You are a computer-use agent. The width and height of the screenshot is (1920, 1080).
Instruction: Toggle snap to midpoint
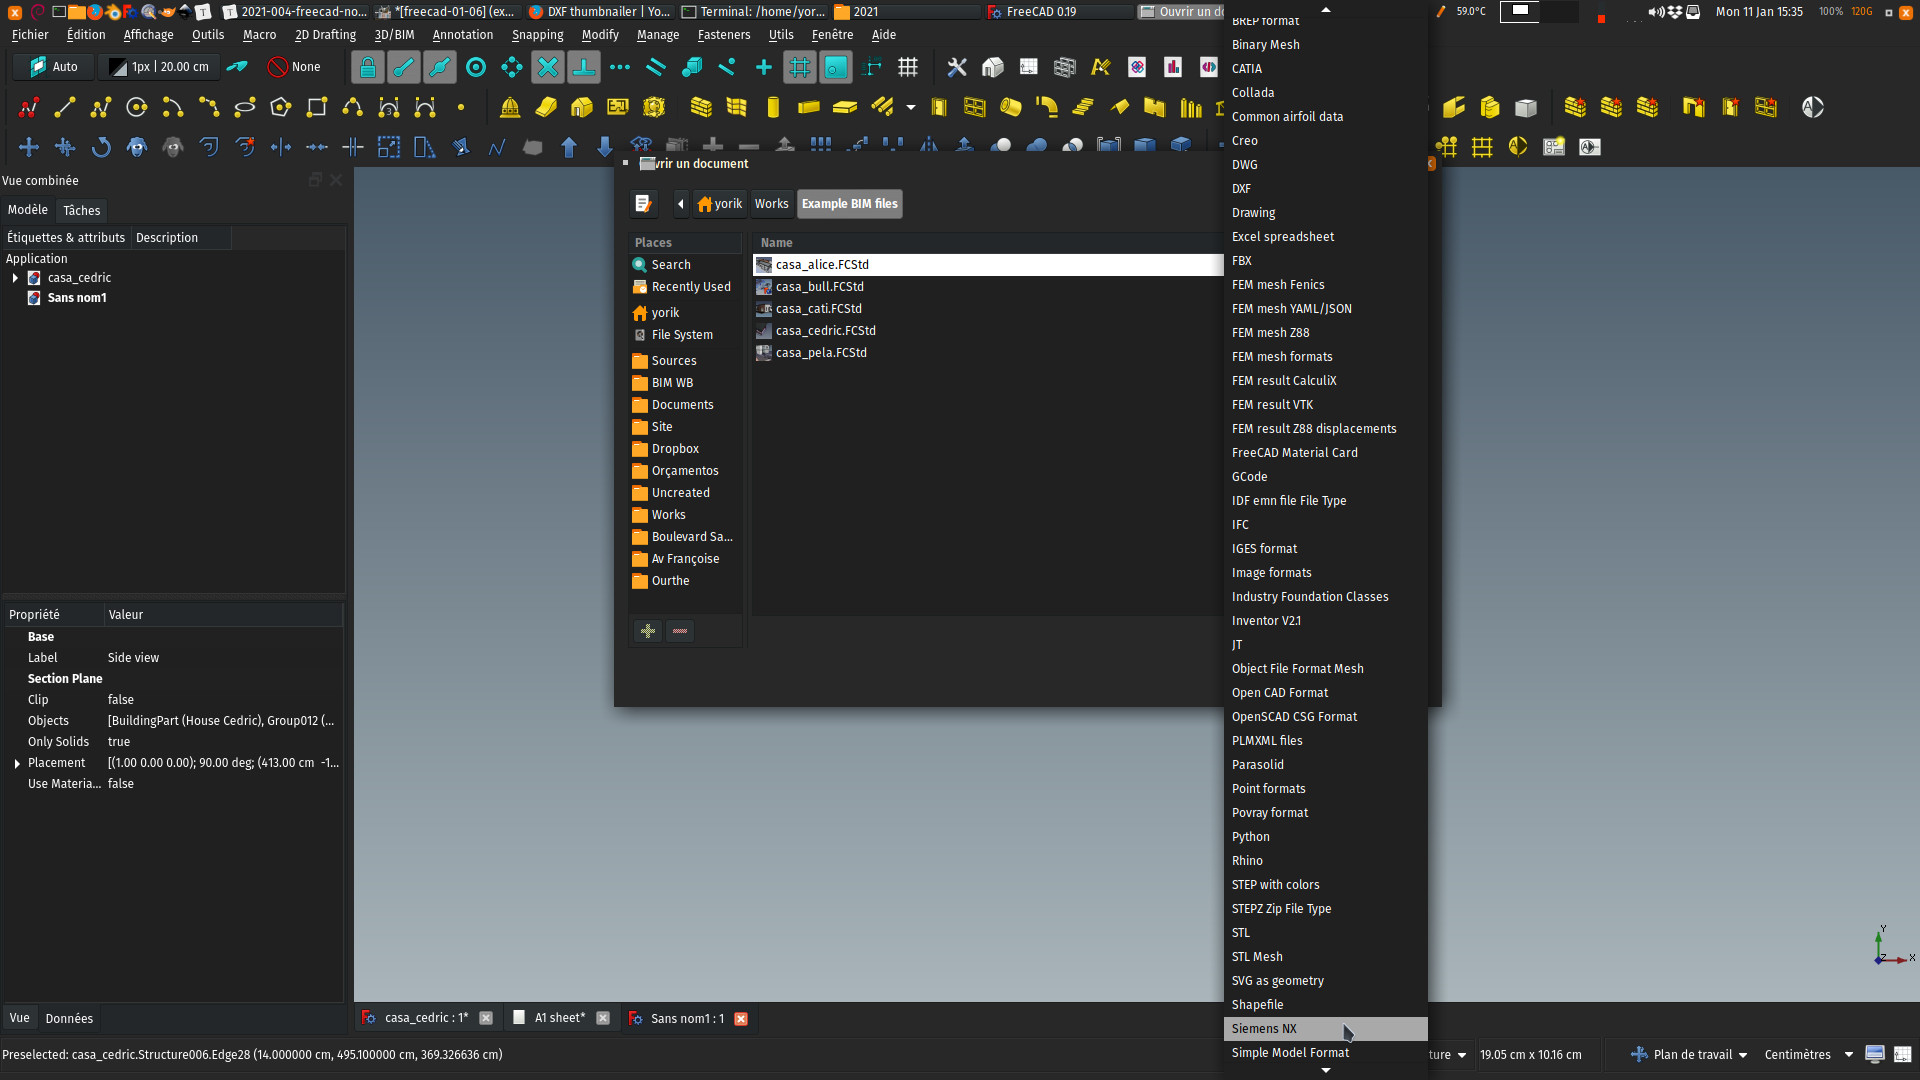(440, 67)
